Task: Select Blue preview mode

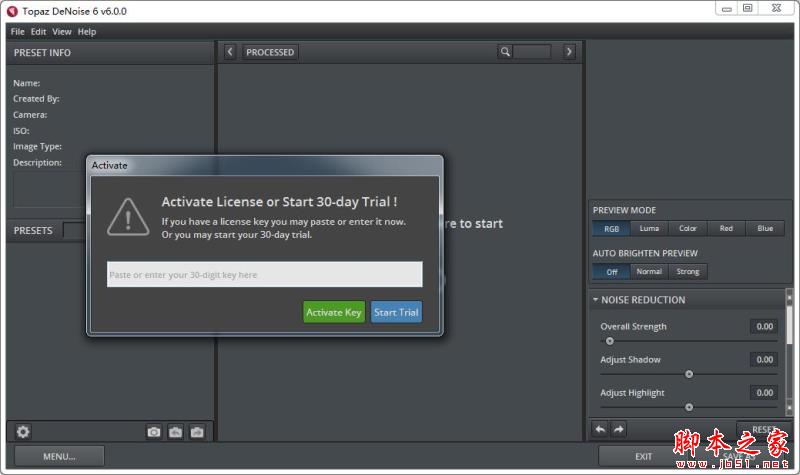Action: click(765, 229)
